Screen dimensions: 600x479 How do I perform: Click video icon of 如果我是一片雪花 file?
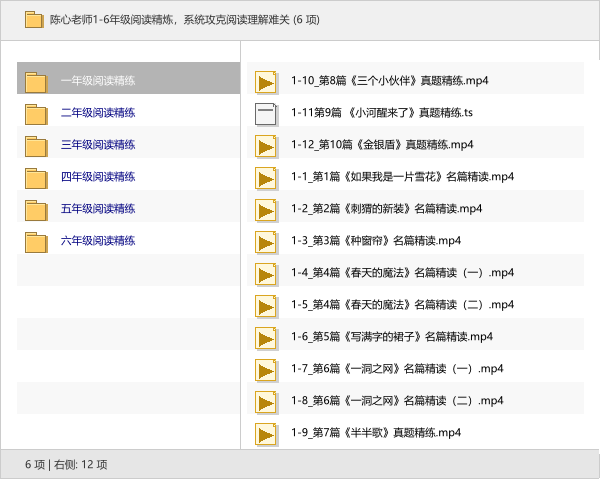[x=266, y=177]
